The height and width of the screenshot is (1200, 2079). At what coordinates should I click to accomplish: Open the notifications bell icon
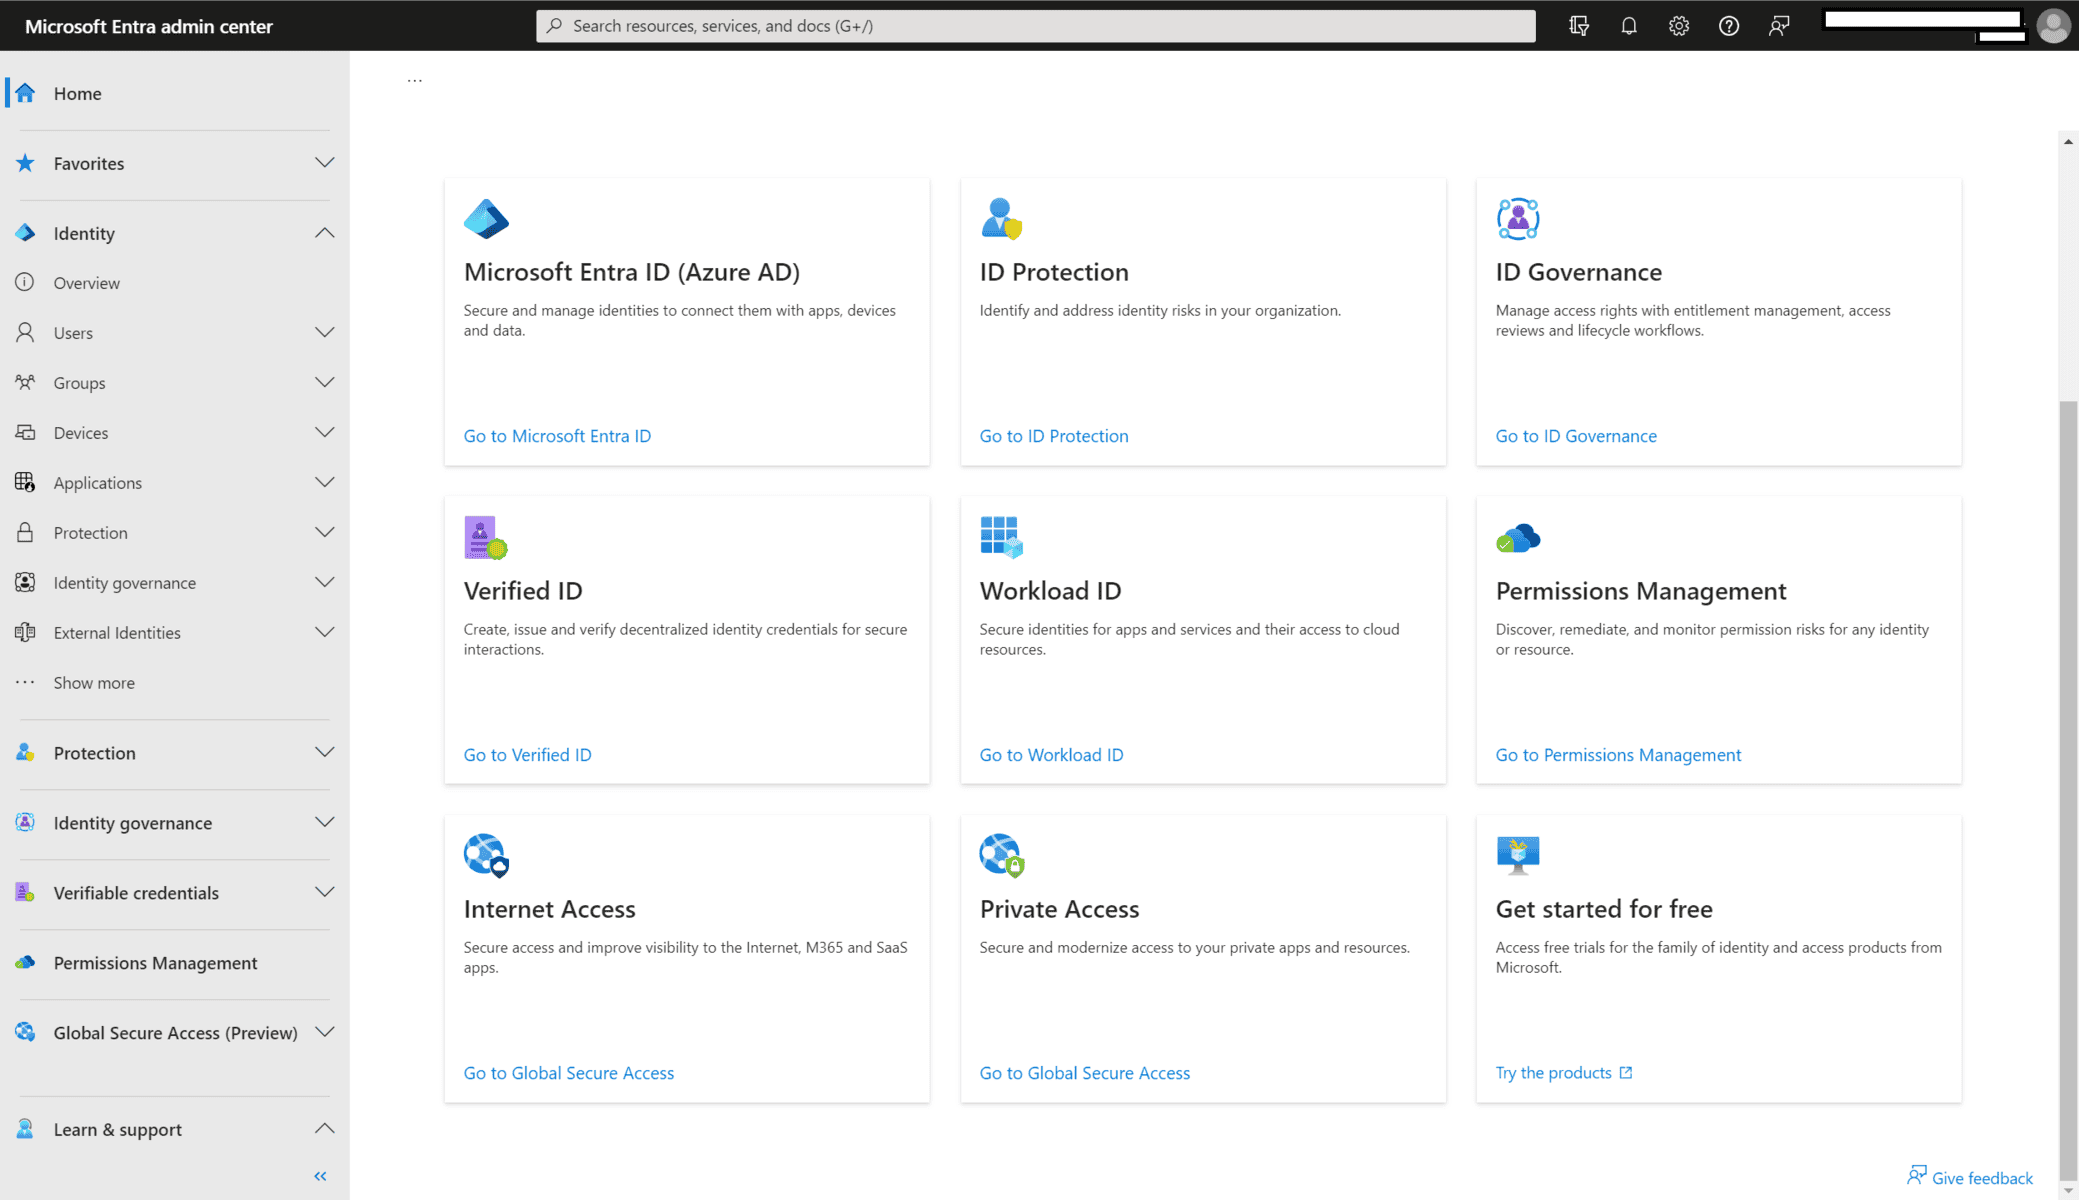click(x=1629, y=26)
